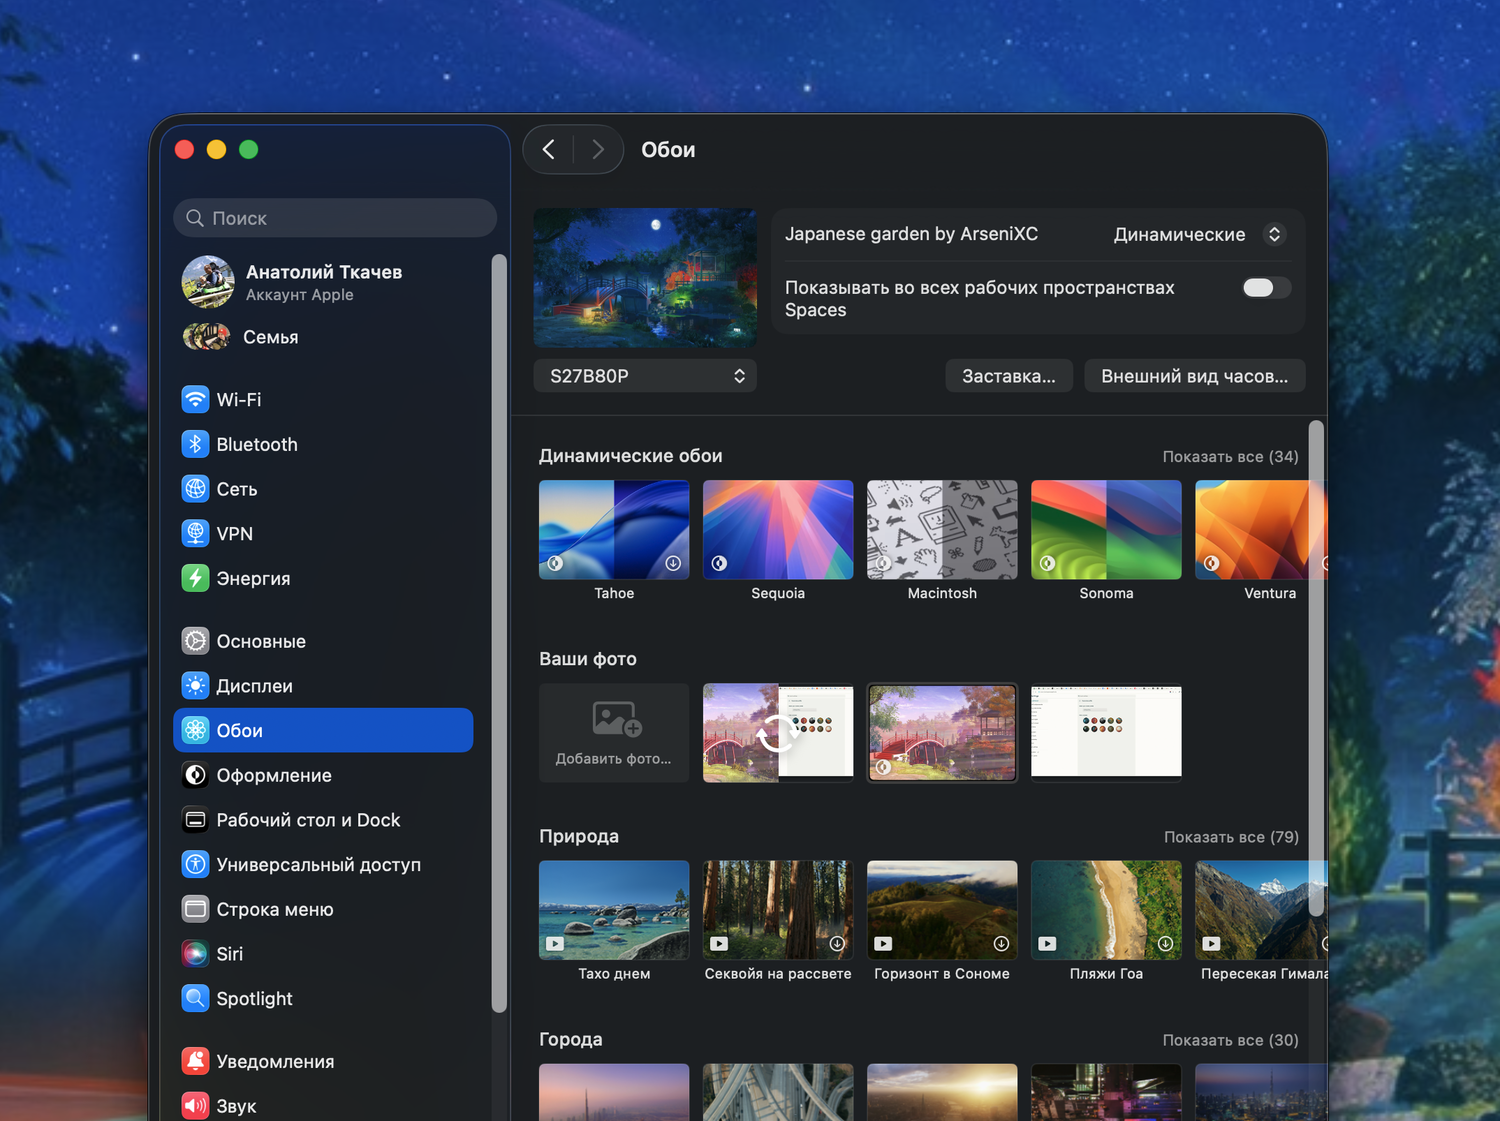Download the Tahoe dynamic wallpaper
The width and height of the screenshot is (1500, 1121).
coord(673,563)
